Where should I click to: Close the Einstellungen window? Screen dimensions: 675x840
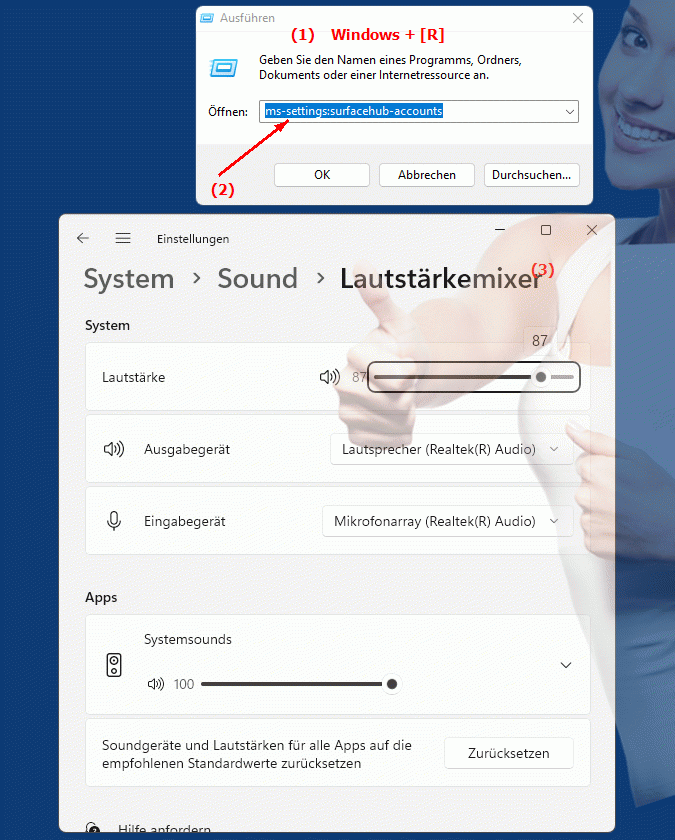click(x=592, y=230)
